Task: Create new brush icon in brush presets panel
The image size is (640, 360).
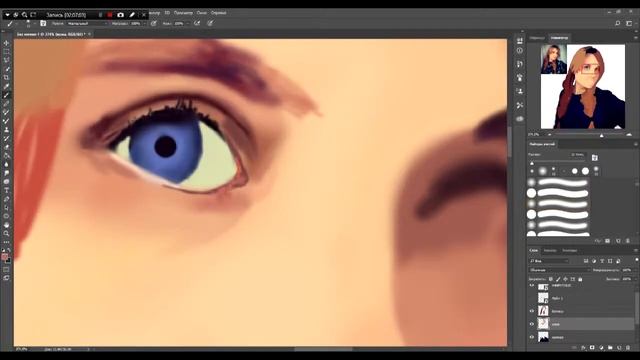Action: [x=618, y=241]
